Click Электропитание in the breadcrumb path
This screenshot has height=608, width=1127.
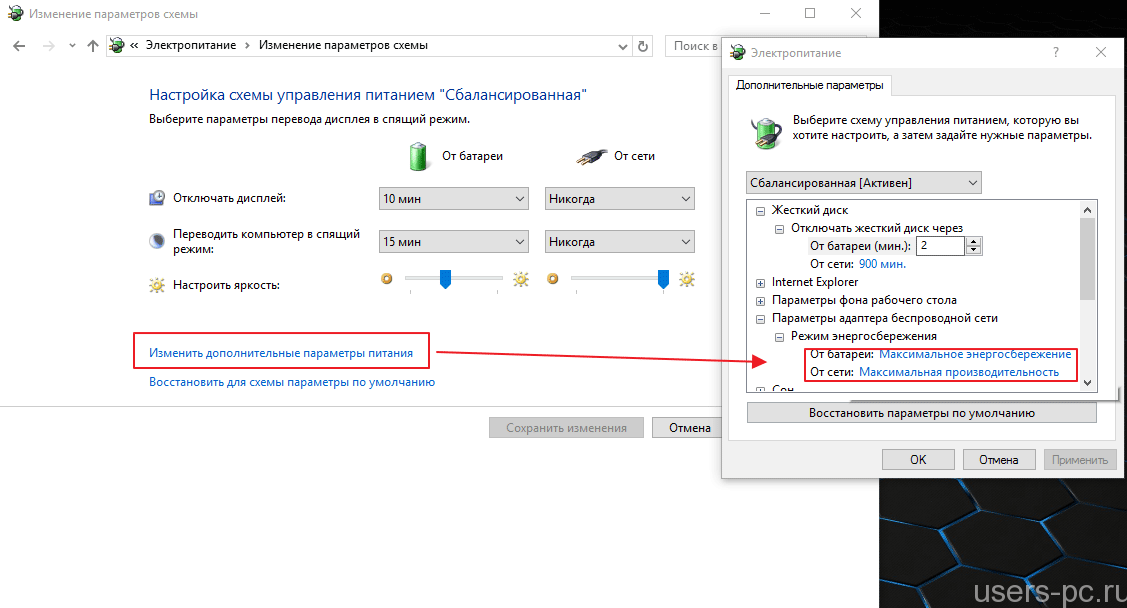(x=190, y=46)
